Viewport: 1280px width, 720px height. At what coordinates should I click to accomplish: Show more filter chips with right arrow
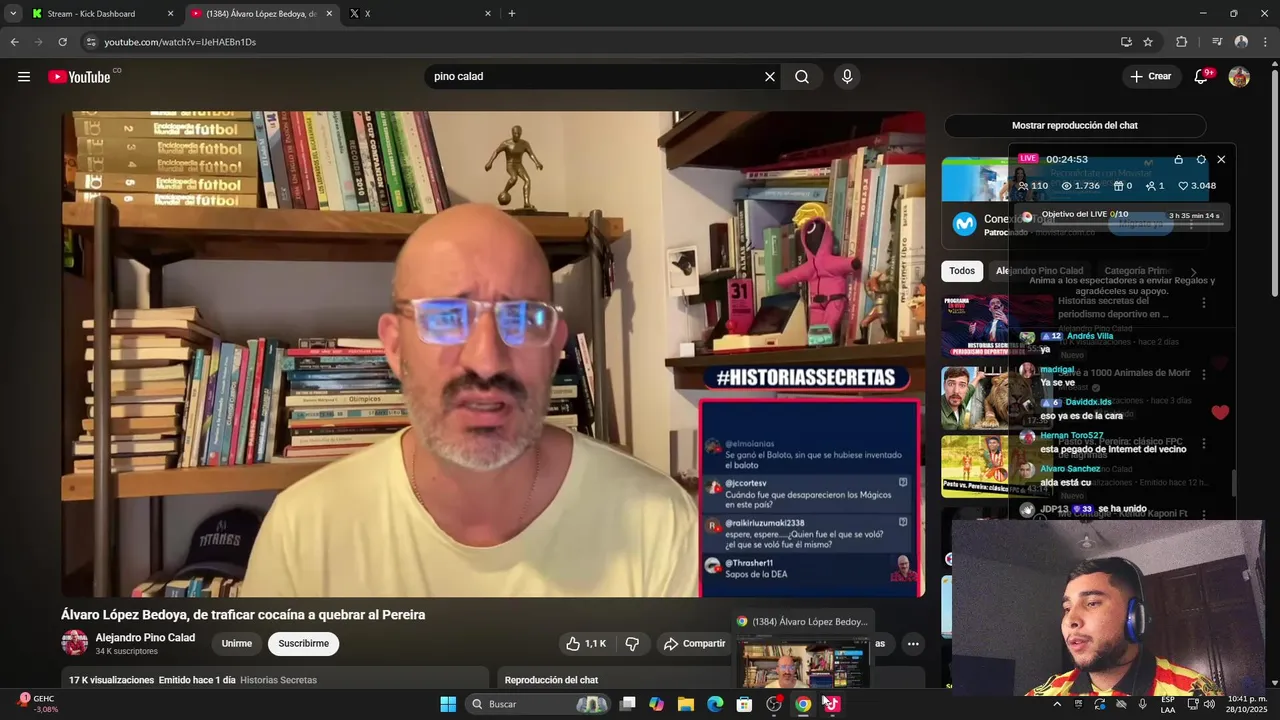click(x=1193, y=272)
